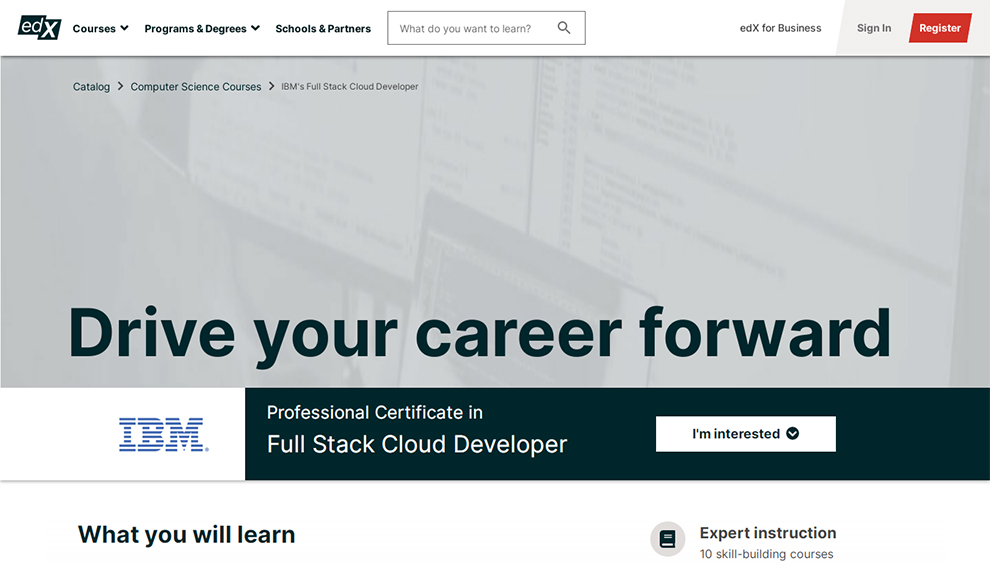
Task: Open edX for Business link
Action: click(780, 28)
